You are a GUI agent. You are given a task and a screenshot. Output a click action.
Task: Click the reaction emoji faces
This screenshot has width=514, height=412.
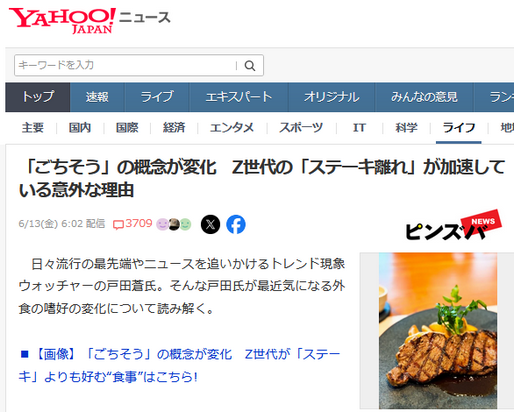(x=174, y=224)
